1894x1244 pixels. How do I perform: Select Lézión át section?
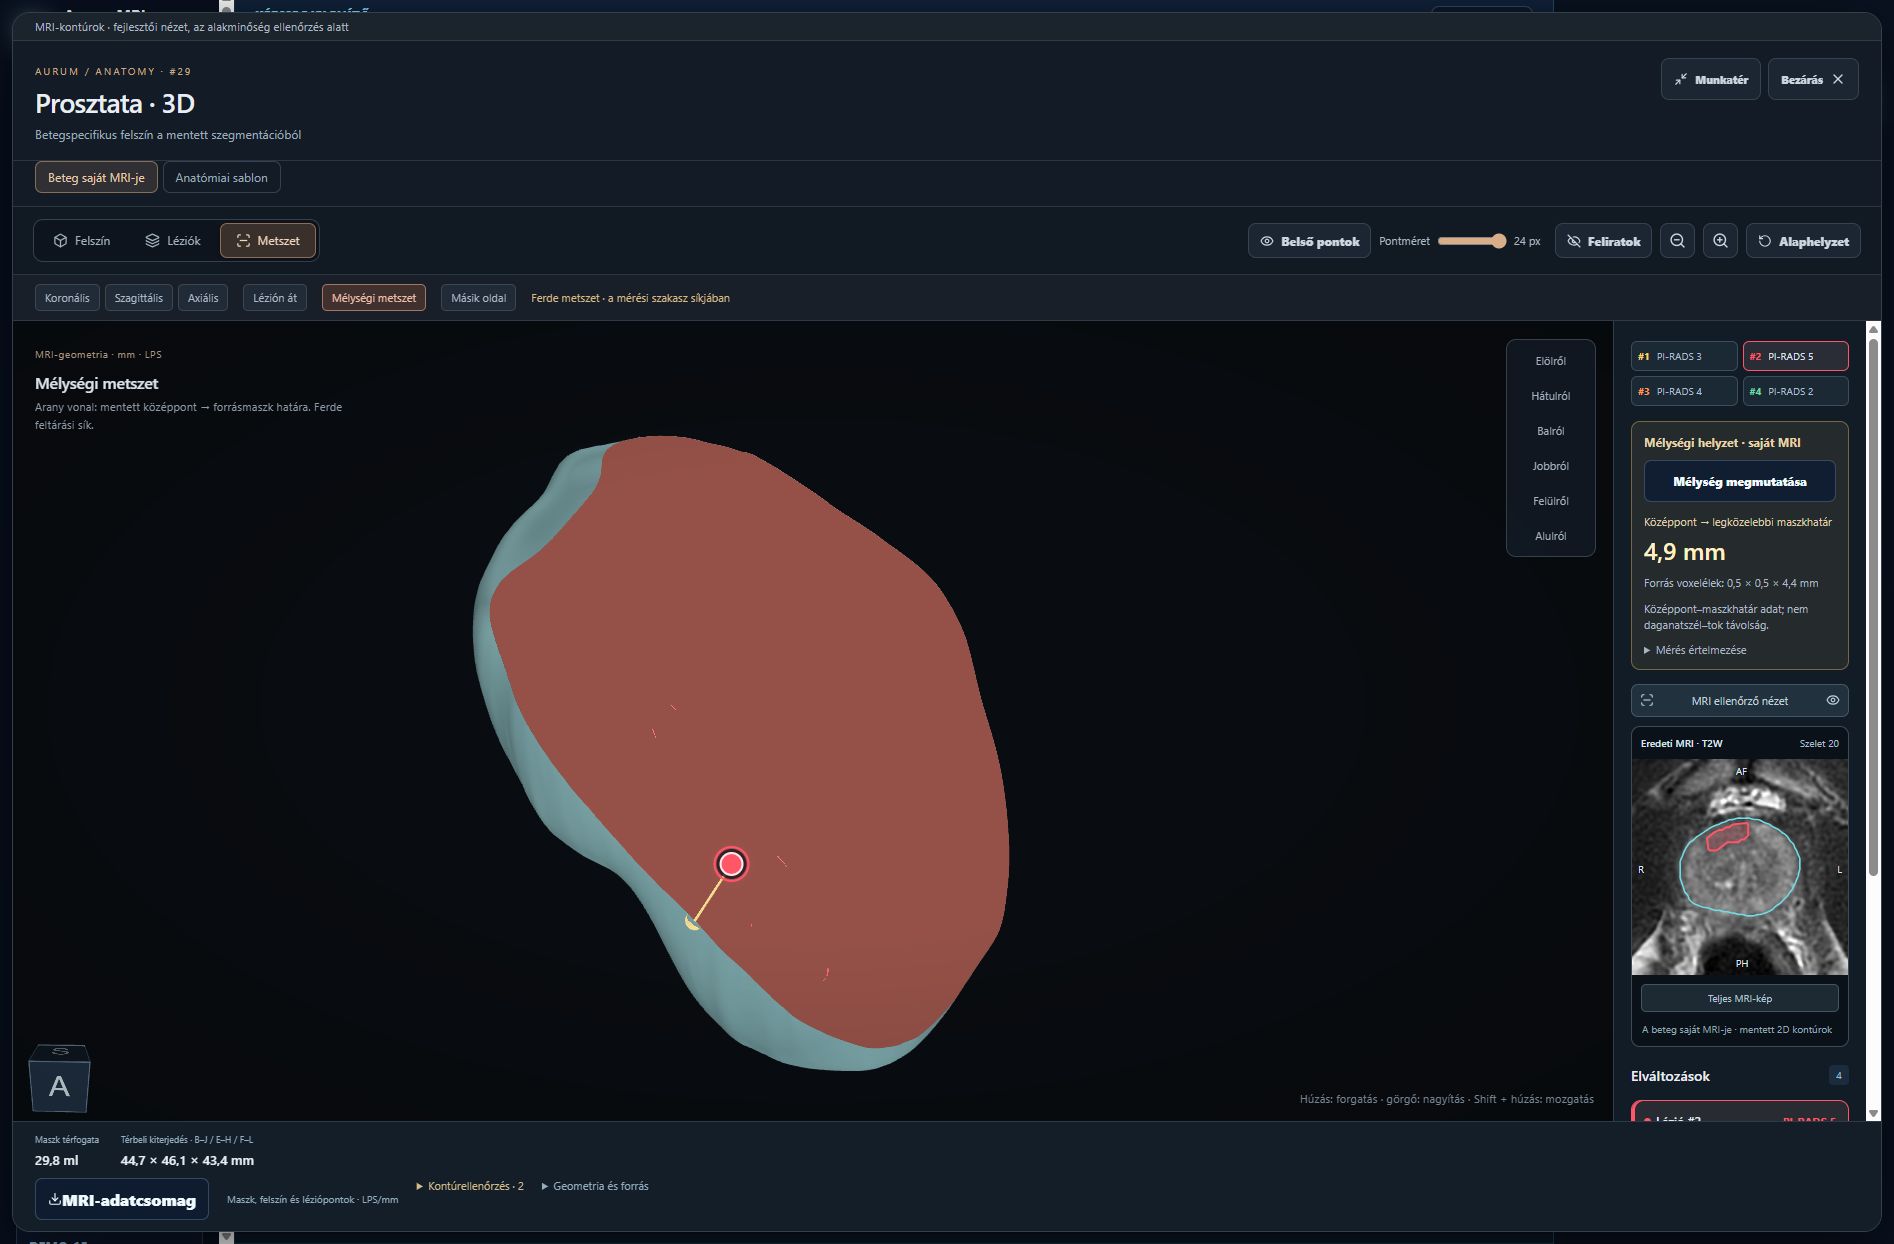(274, 298)
